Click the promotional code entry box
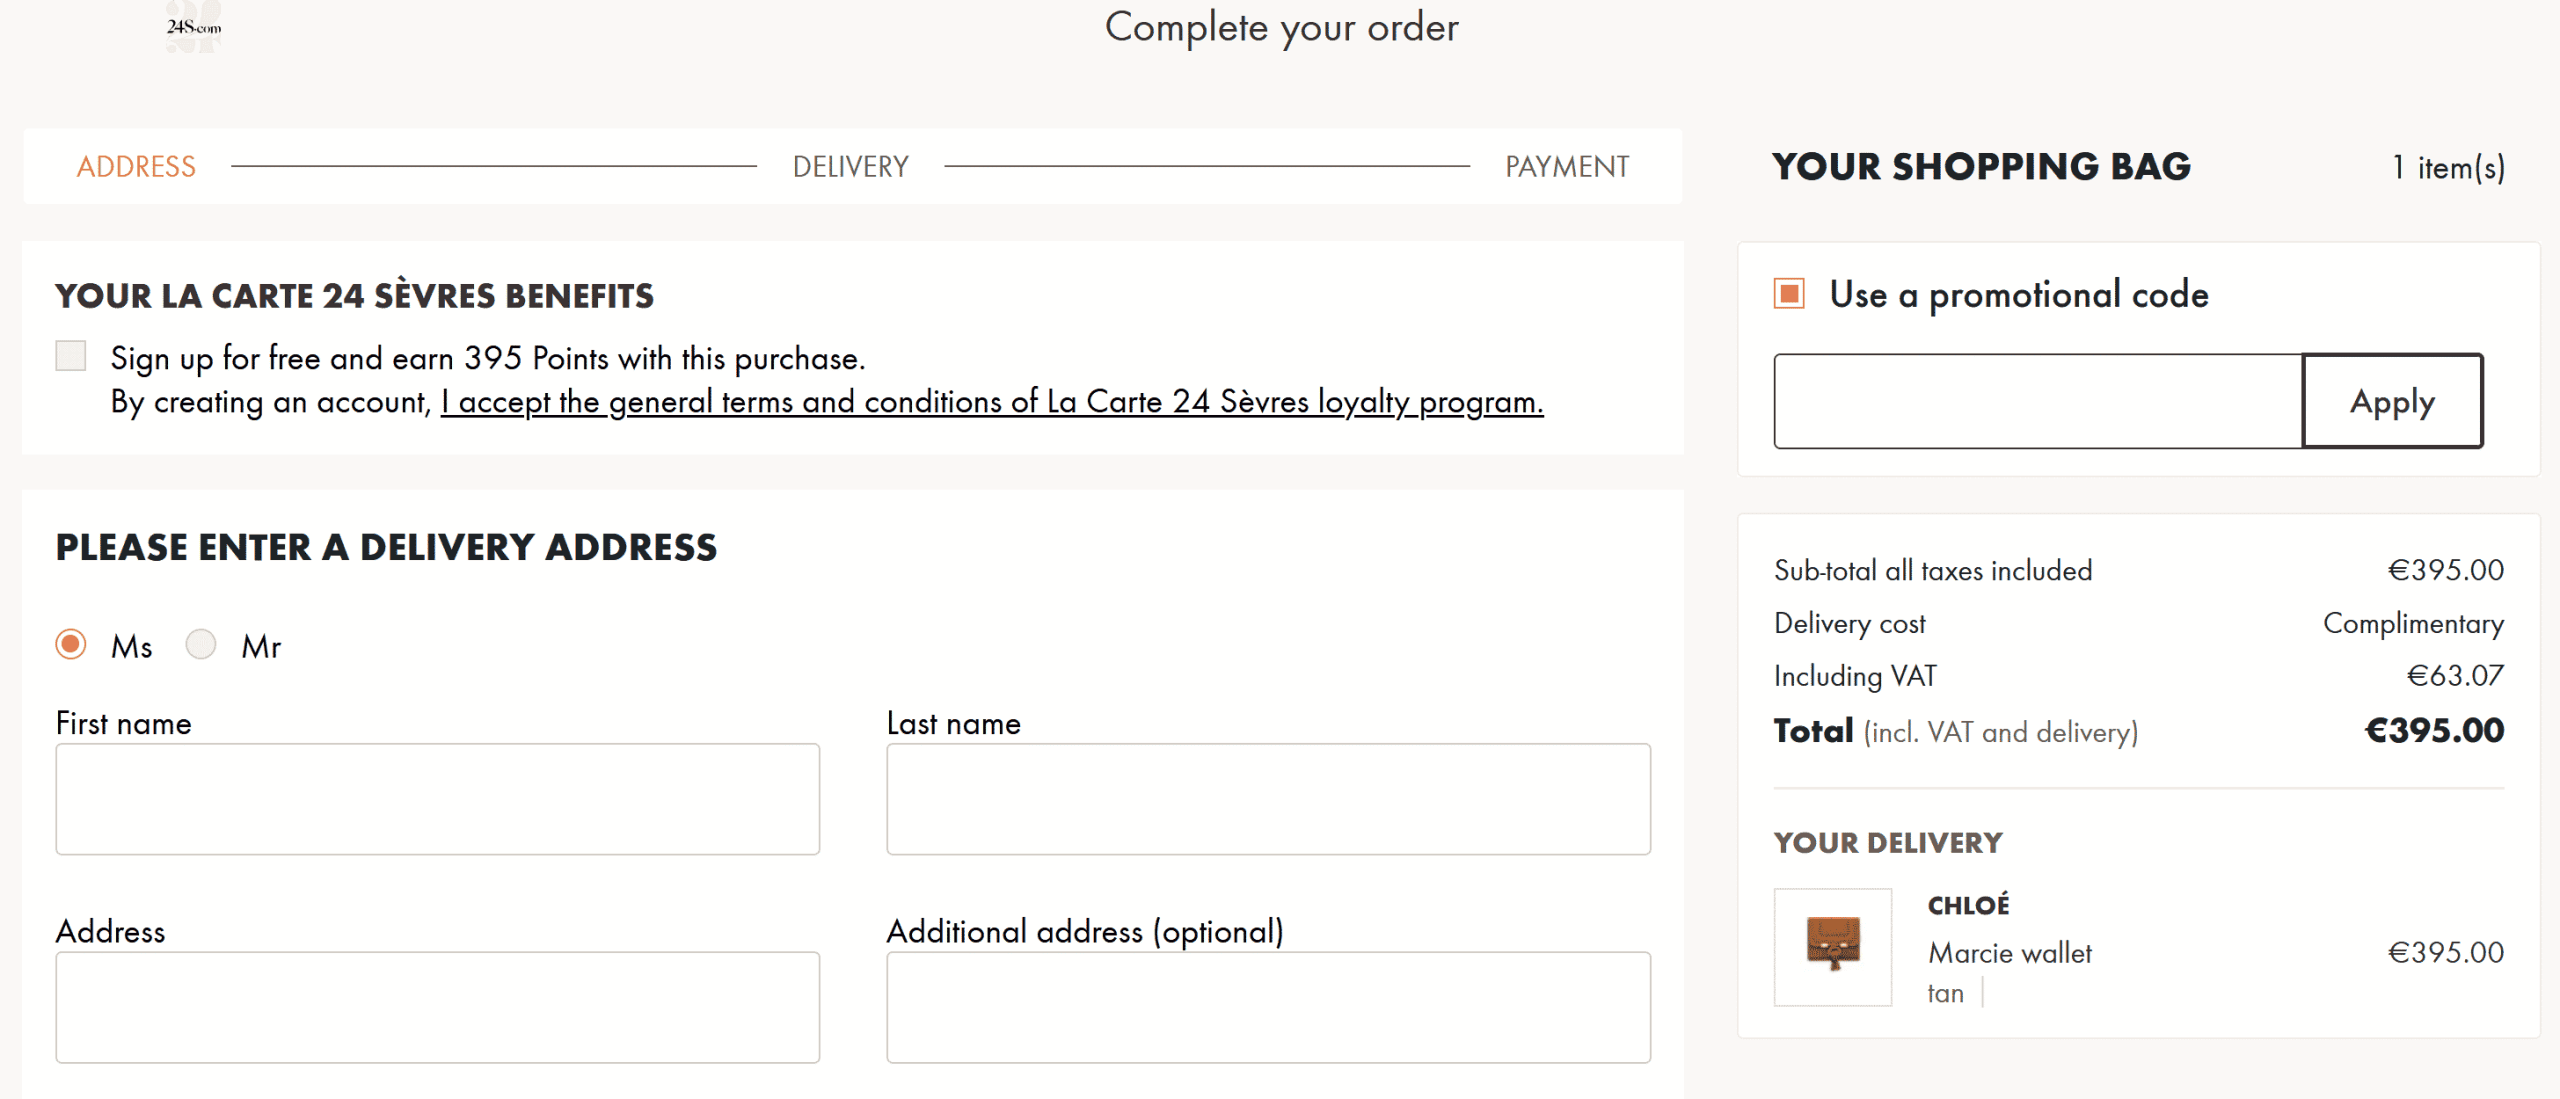This screenshot has height=1099, width=2560. 2037,400
